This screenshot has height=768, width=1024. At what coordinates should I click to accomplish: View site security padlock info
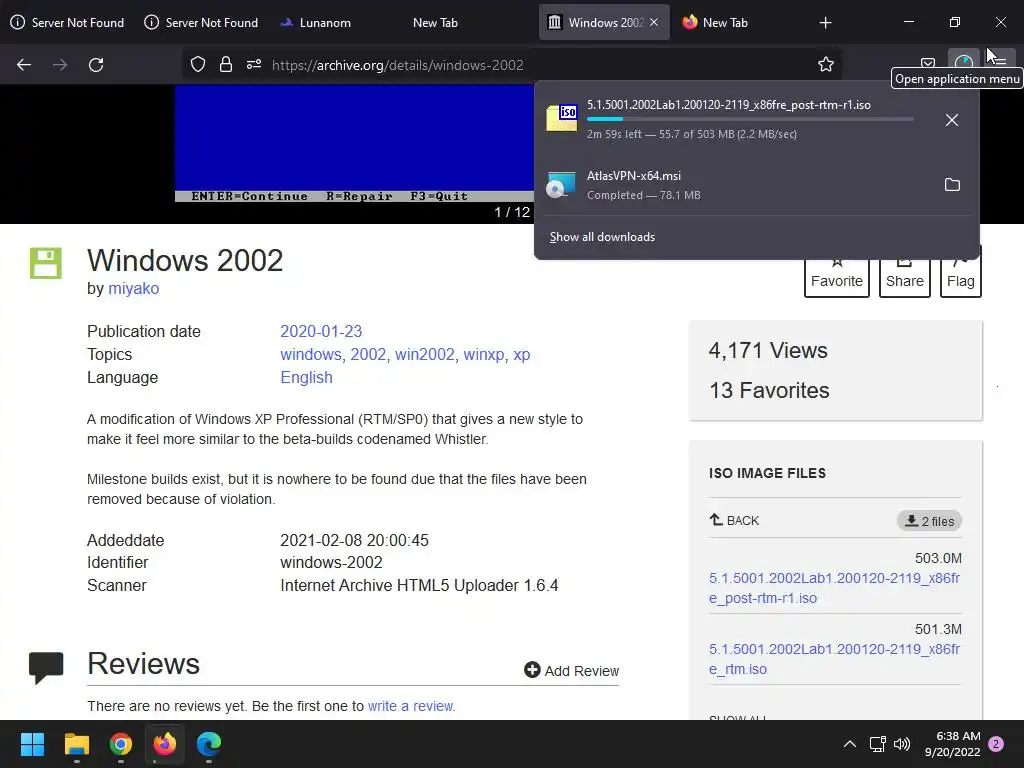[226, 65]
